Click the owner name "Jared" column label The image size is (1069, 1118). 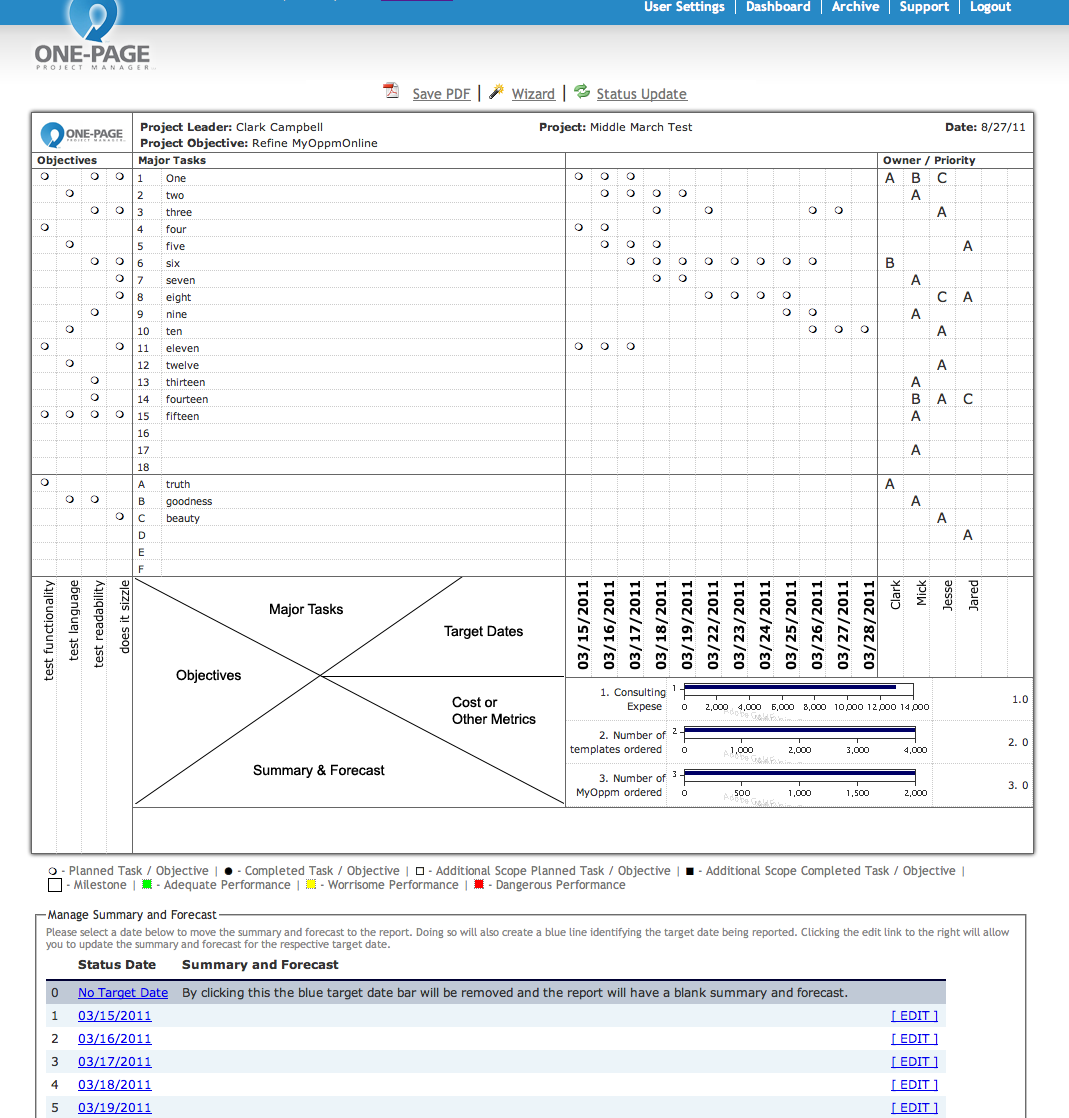coord(973,595)
